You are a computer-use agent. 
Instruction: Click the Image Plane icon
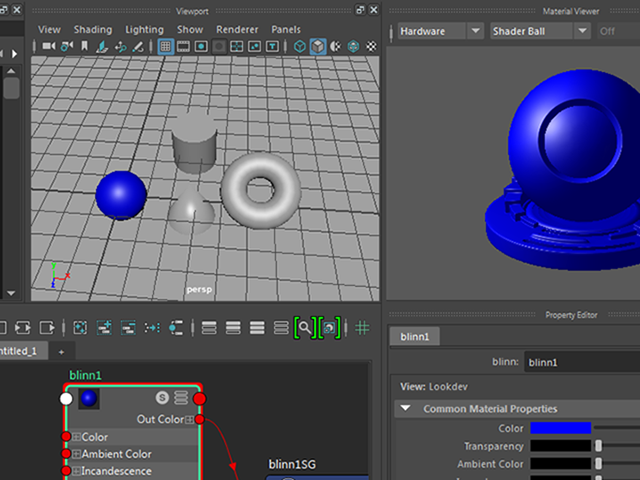102,47
